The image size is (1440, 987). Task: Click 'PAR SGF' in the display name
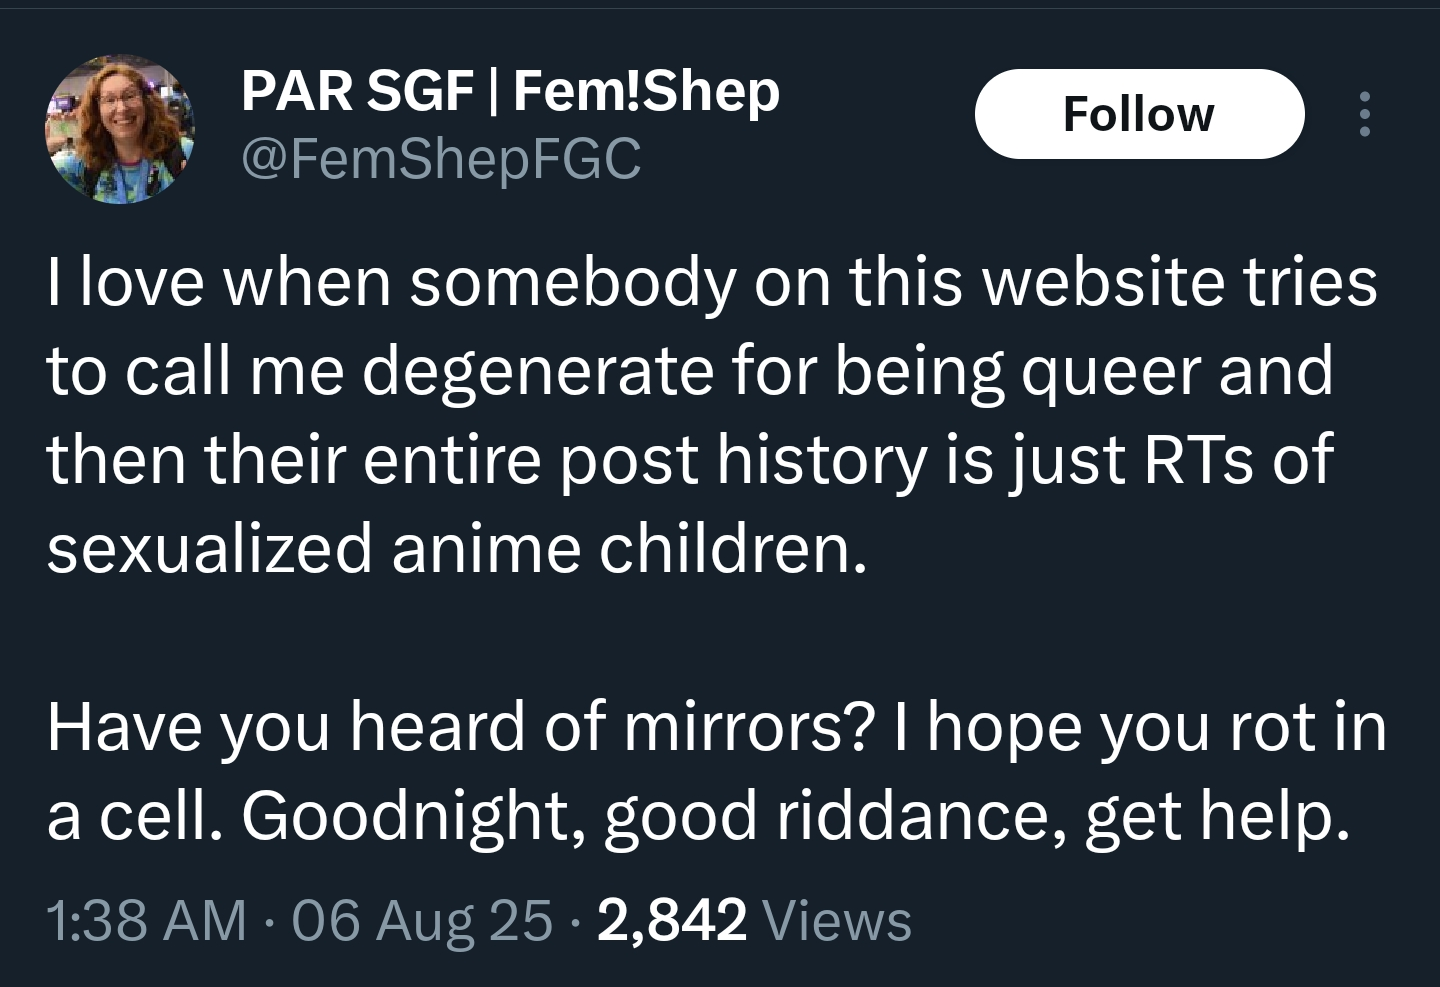click(x=357, y=91)
